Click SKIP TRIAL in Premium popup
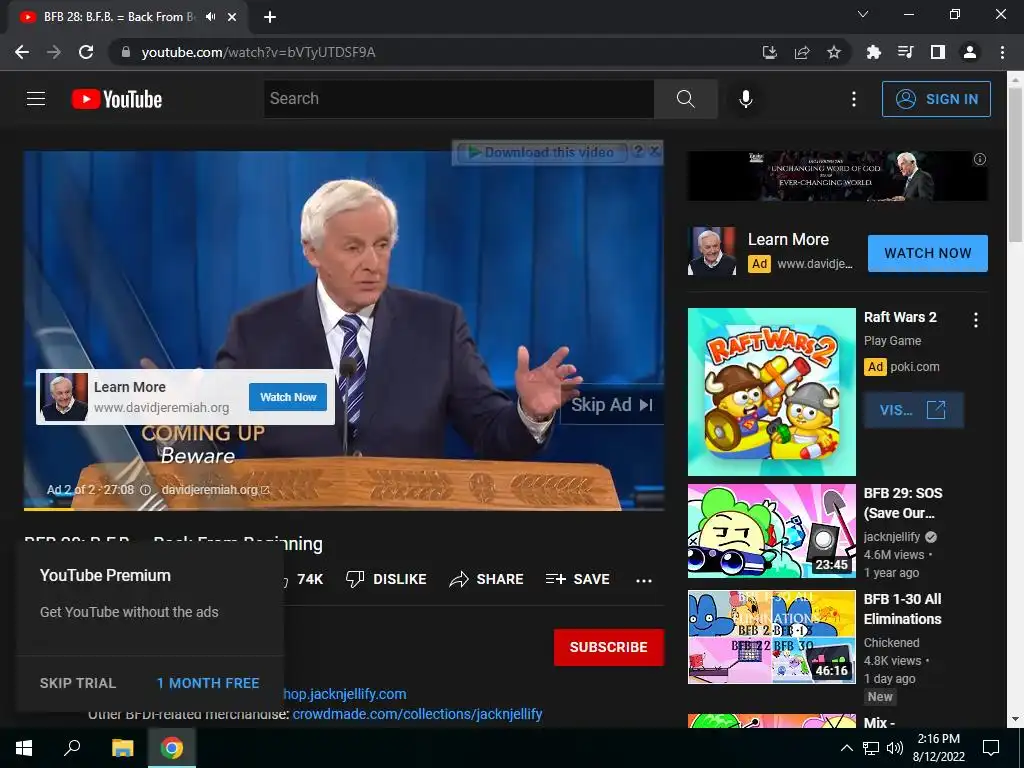1024x768 pixels. click(78, 683)
